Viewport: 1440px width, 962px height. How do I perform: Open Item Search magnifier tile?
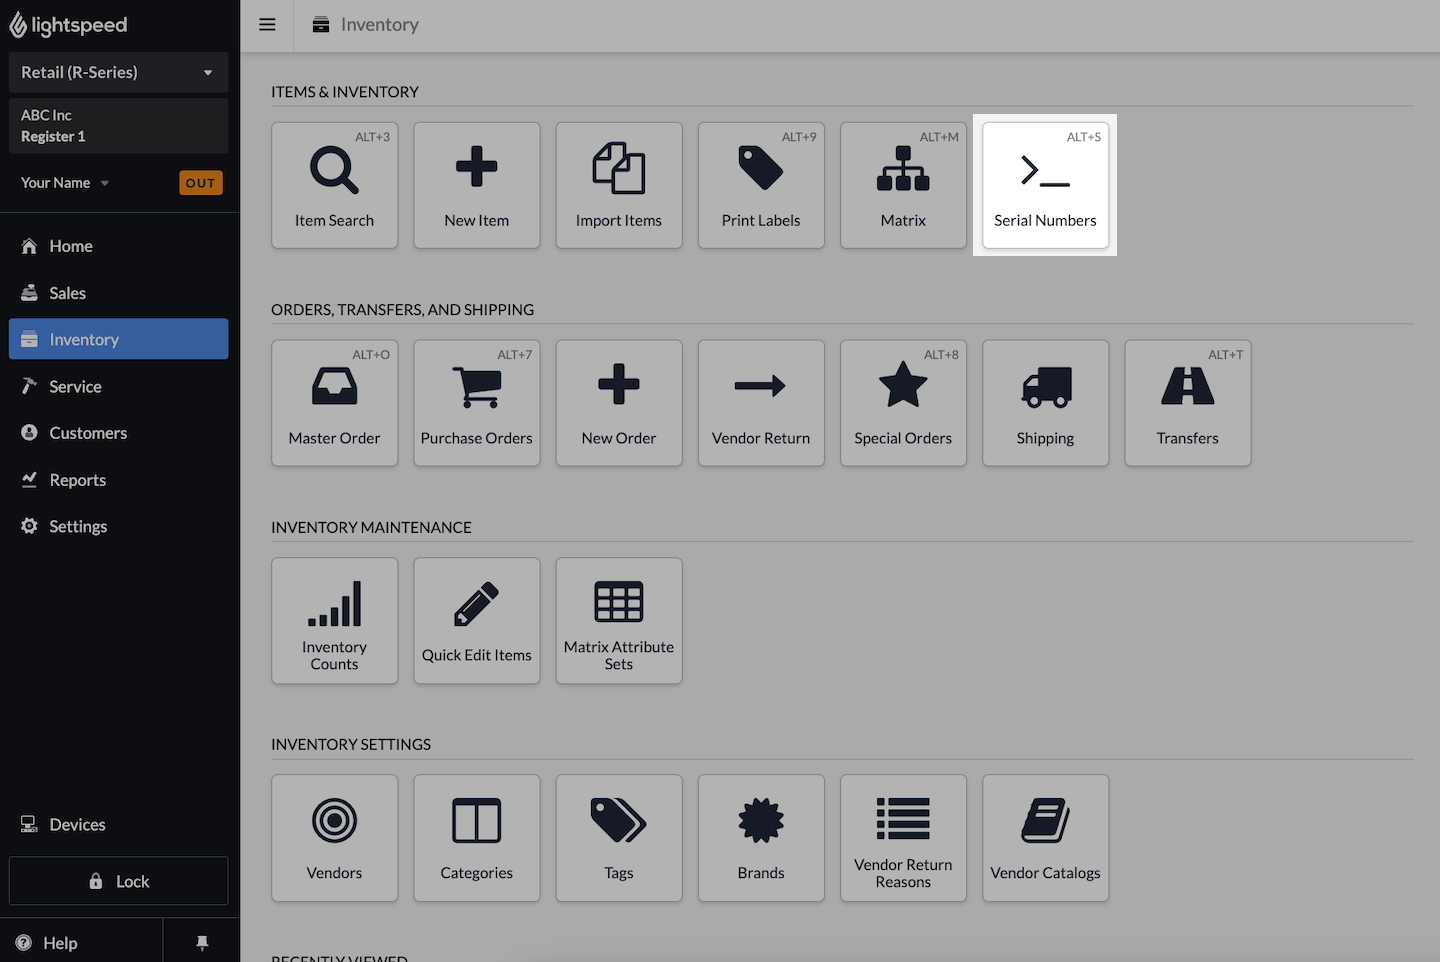(334, 185)
